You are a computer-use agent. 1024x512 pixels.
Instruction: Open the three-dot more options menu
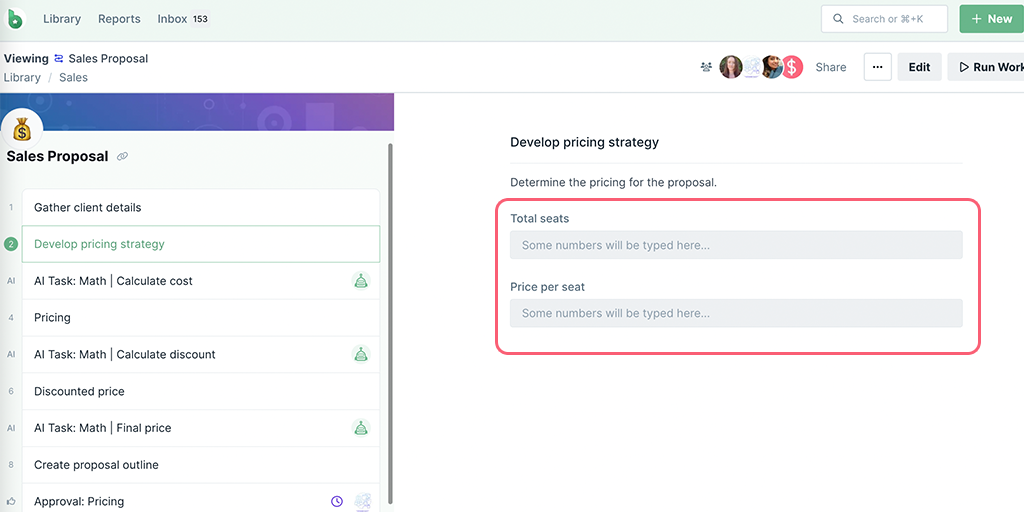point(878,67)
